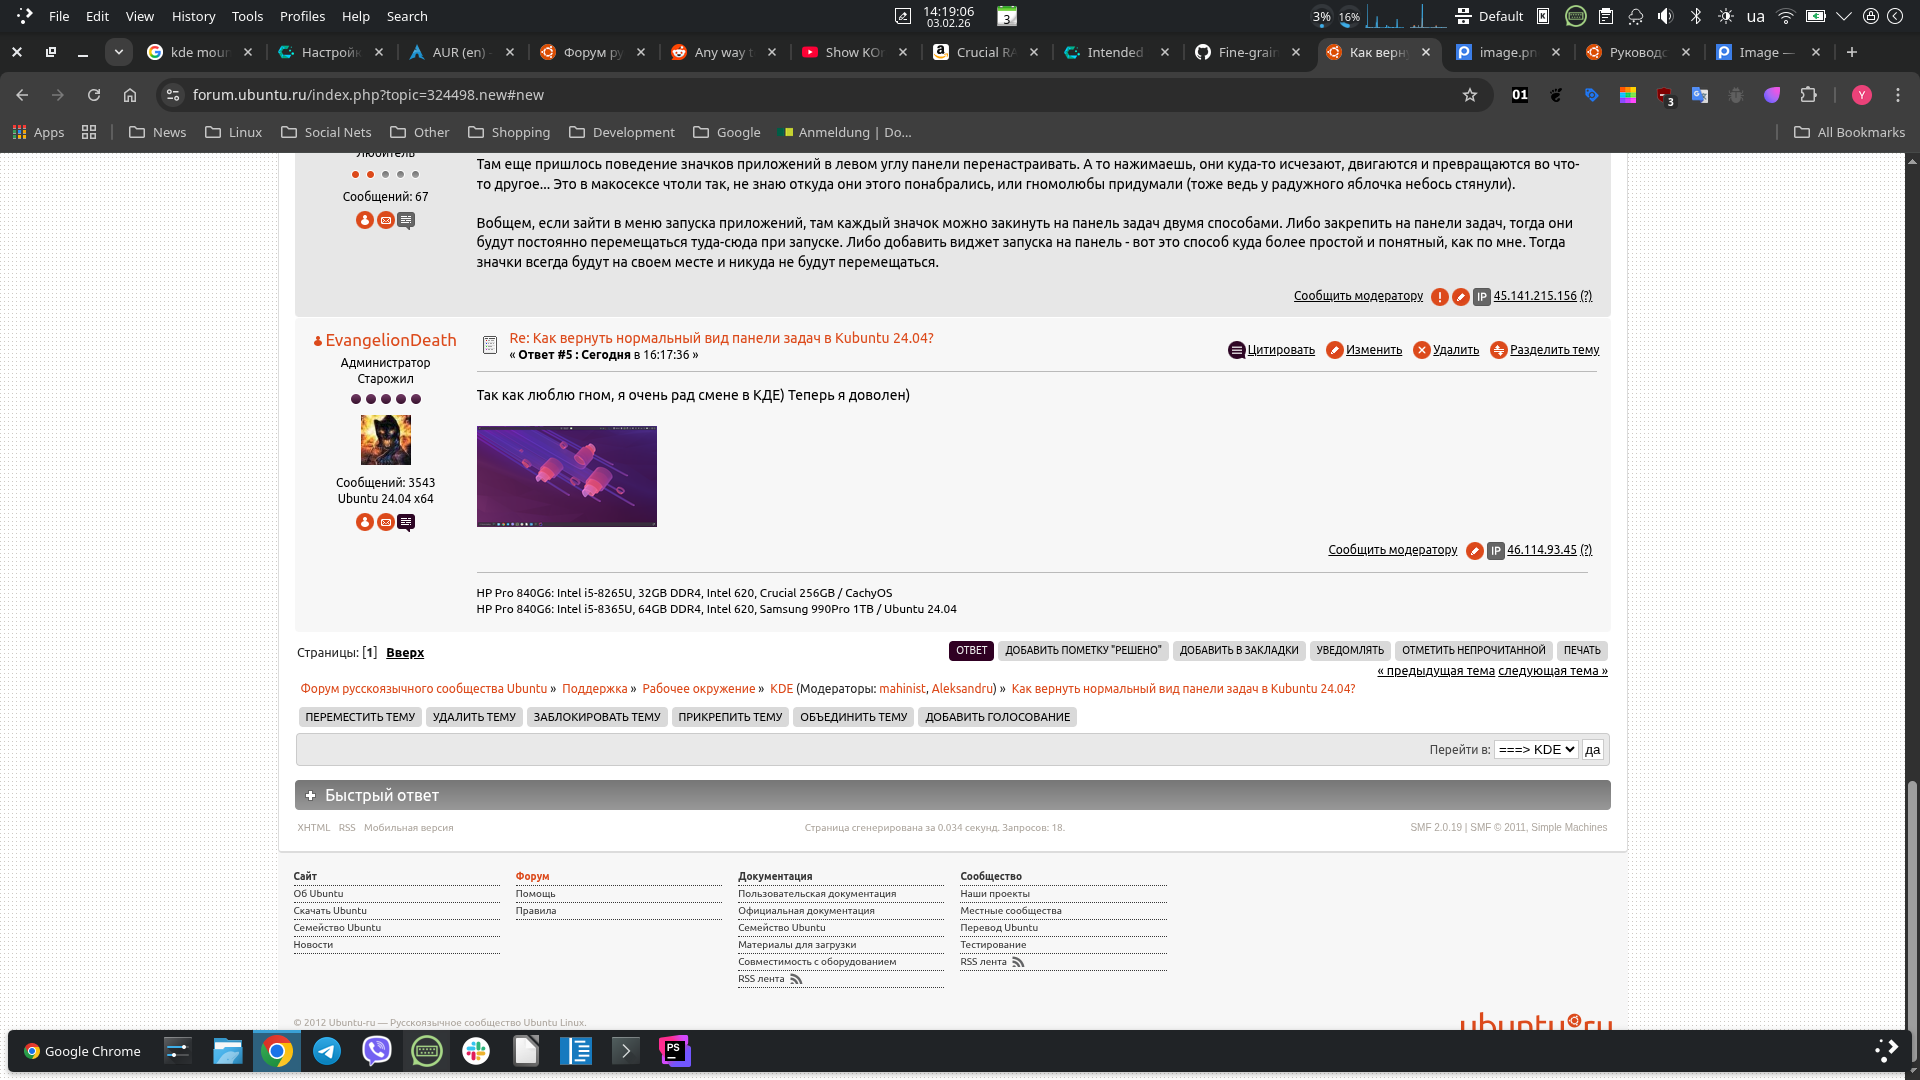Image resolution: width=1920 pixels, height=1080 pixels.
Task: Open the attached desktop screenshot thumbnail
Action: click(x=566, y=476)
